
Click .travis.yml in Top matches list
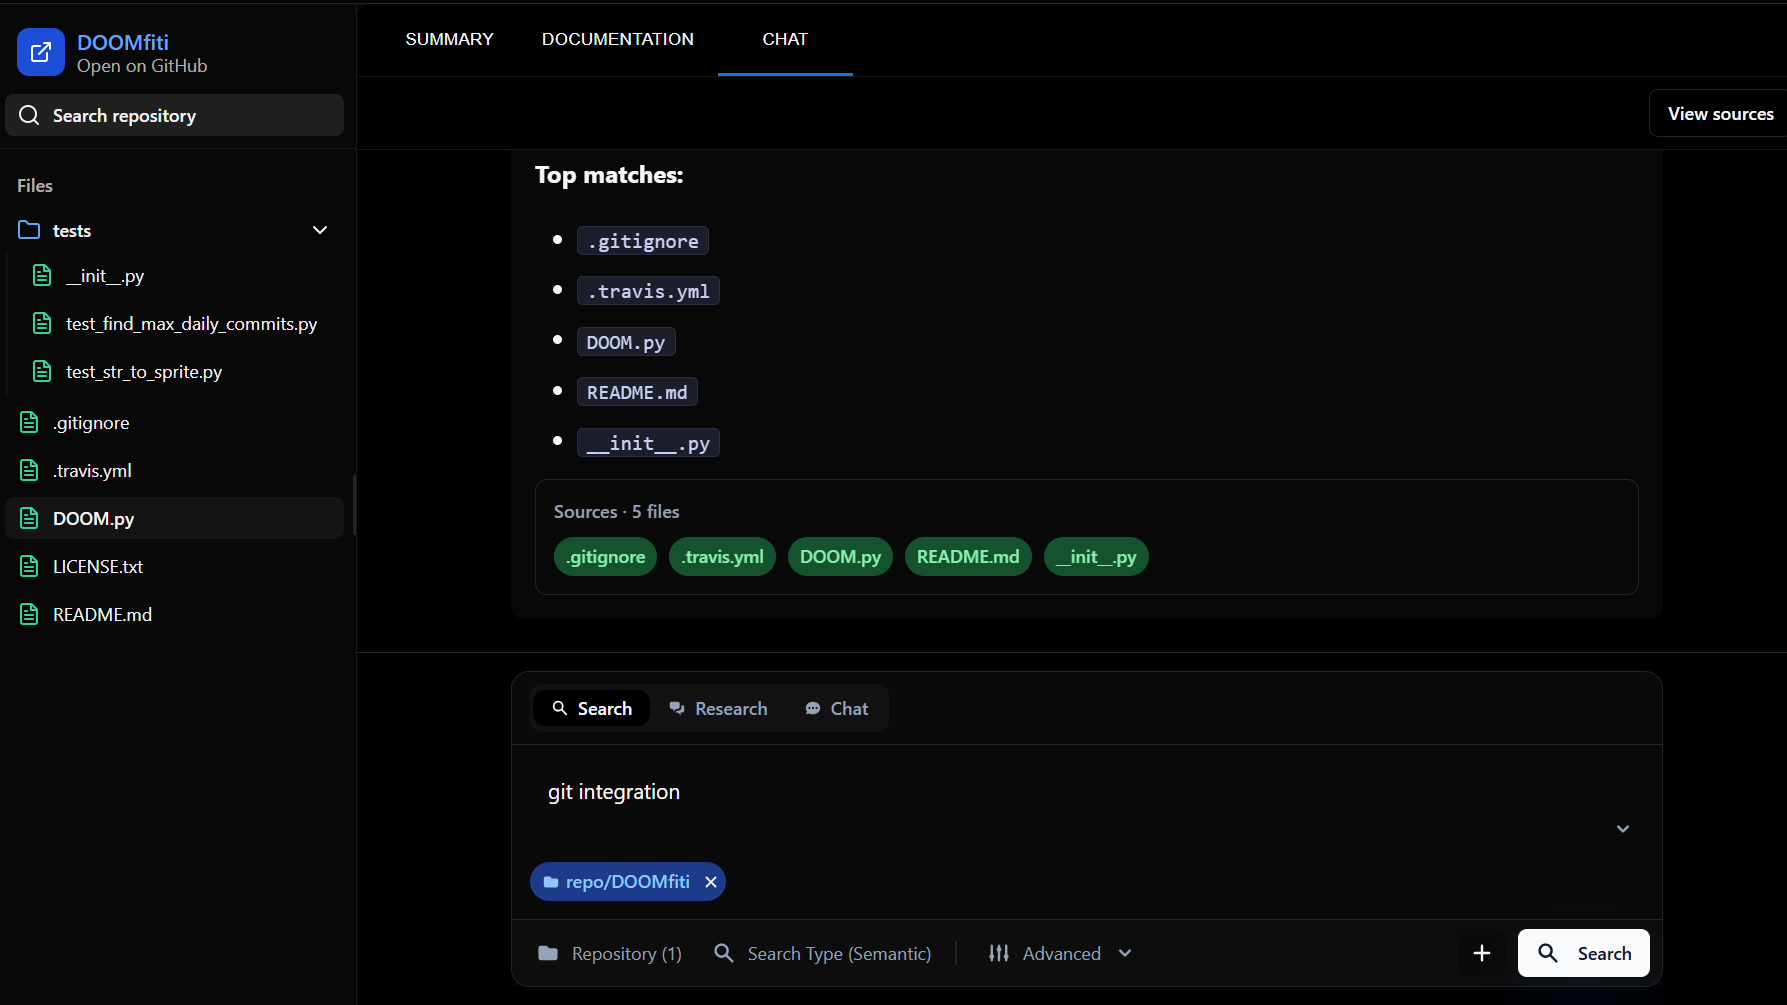click(648, 291)
